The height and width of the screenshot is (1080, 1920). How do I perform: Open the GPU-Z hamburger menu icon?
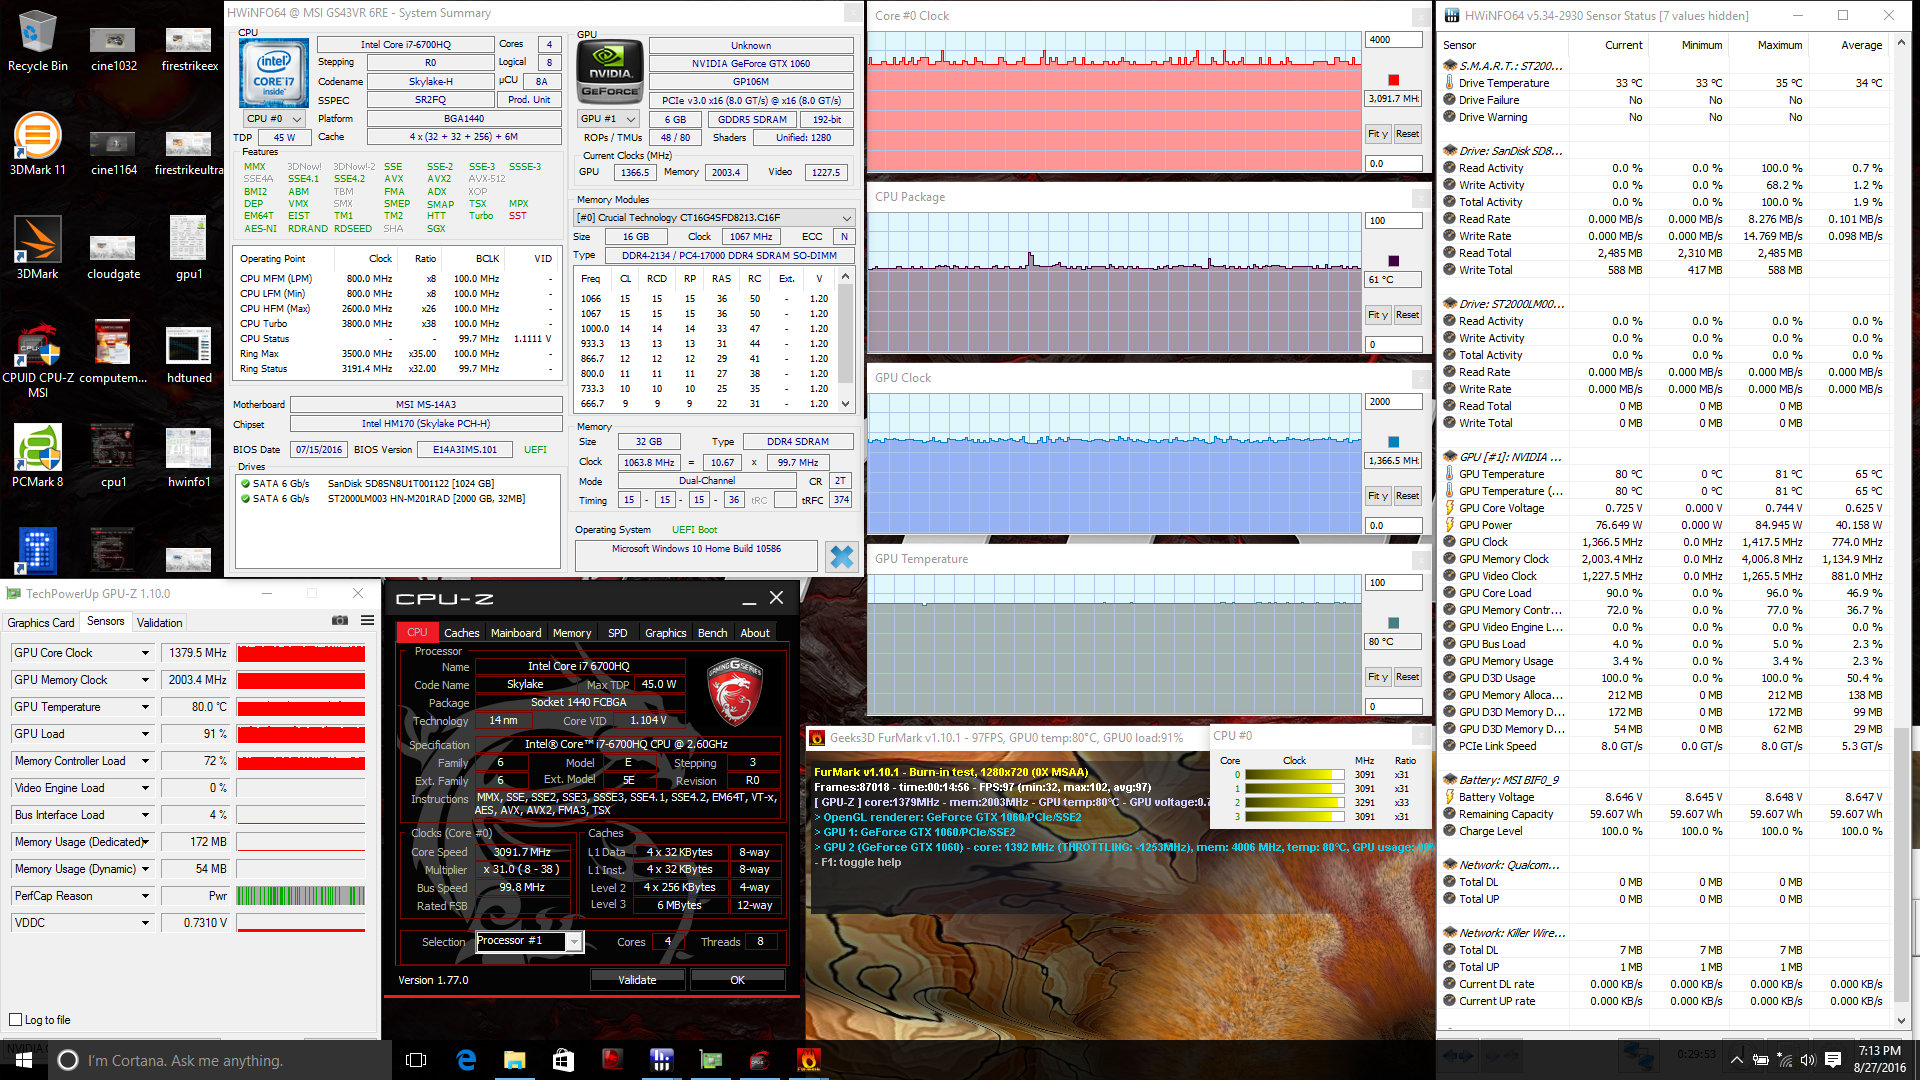[368, 621]
